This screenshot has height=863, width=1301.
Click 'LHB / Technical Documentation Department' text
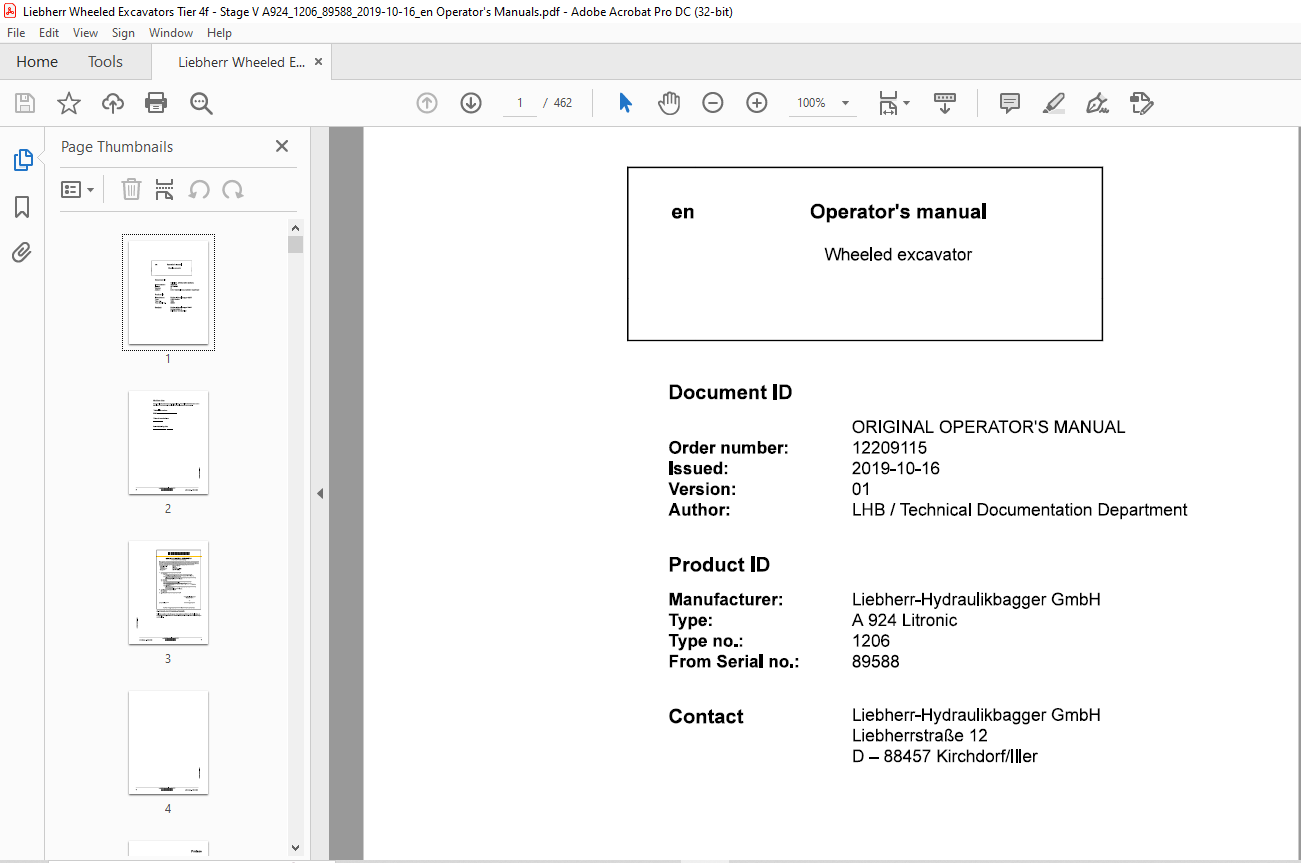click(1019, 510)
